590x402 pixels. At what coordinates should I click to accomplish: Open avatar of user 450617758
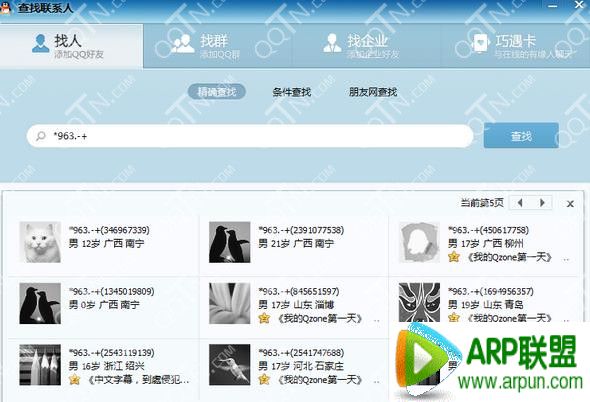(x=419, y=242)
